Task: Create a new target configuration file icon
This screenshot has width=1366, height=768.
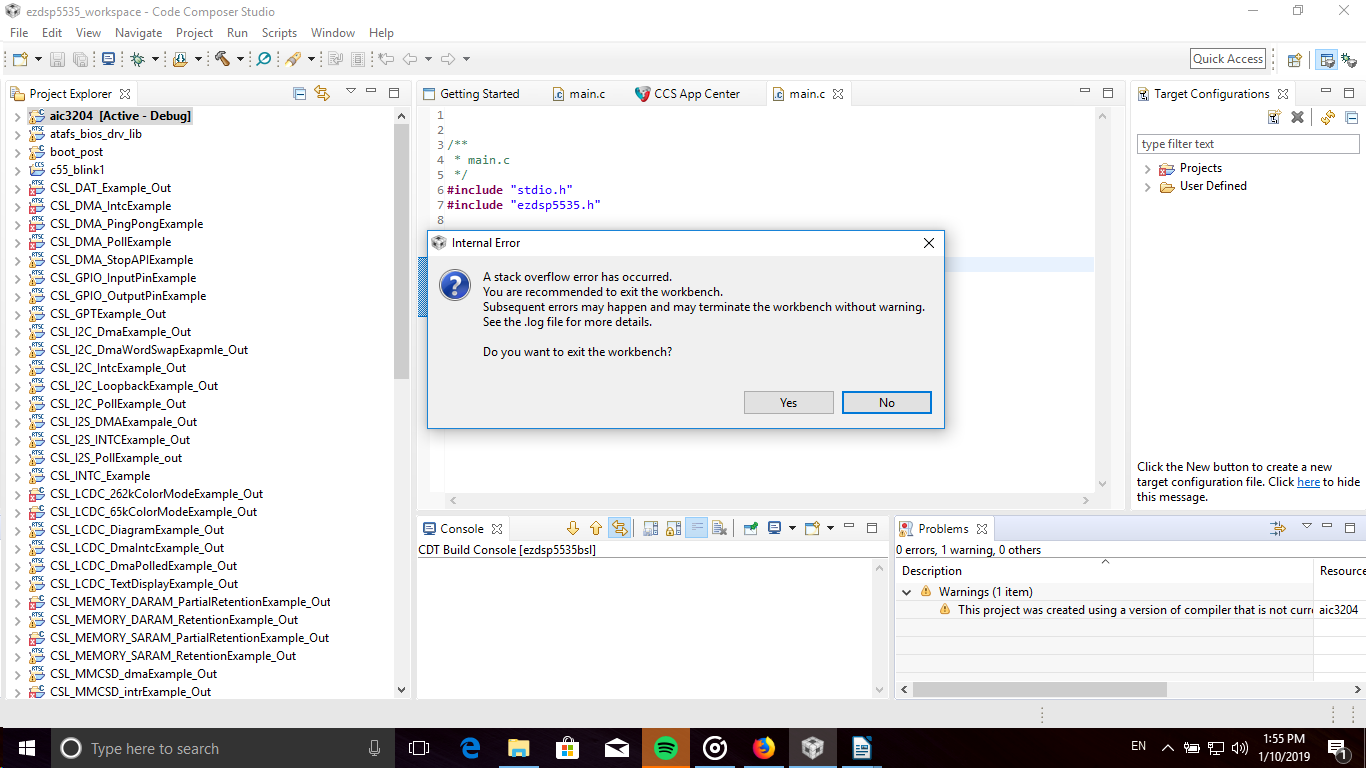Action: [x=1274, y=117]
